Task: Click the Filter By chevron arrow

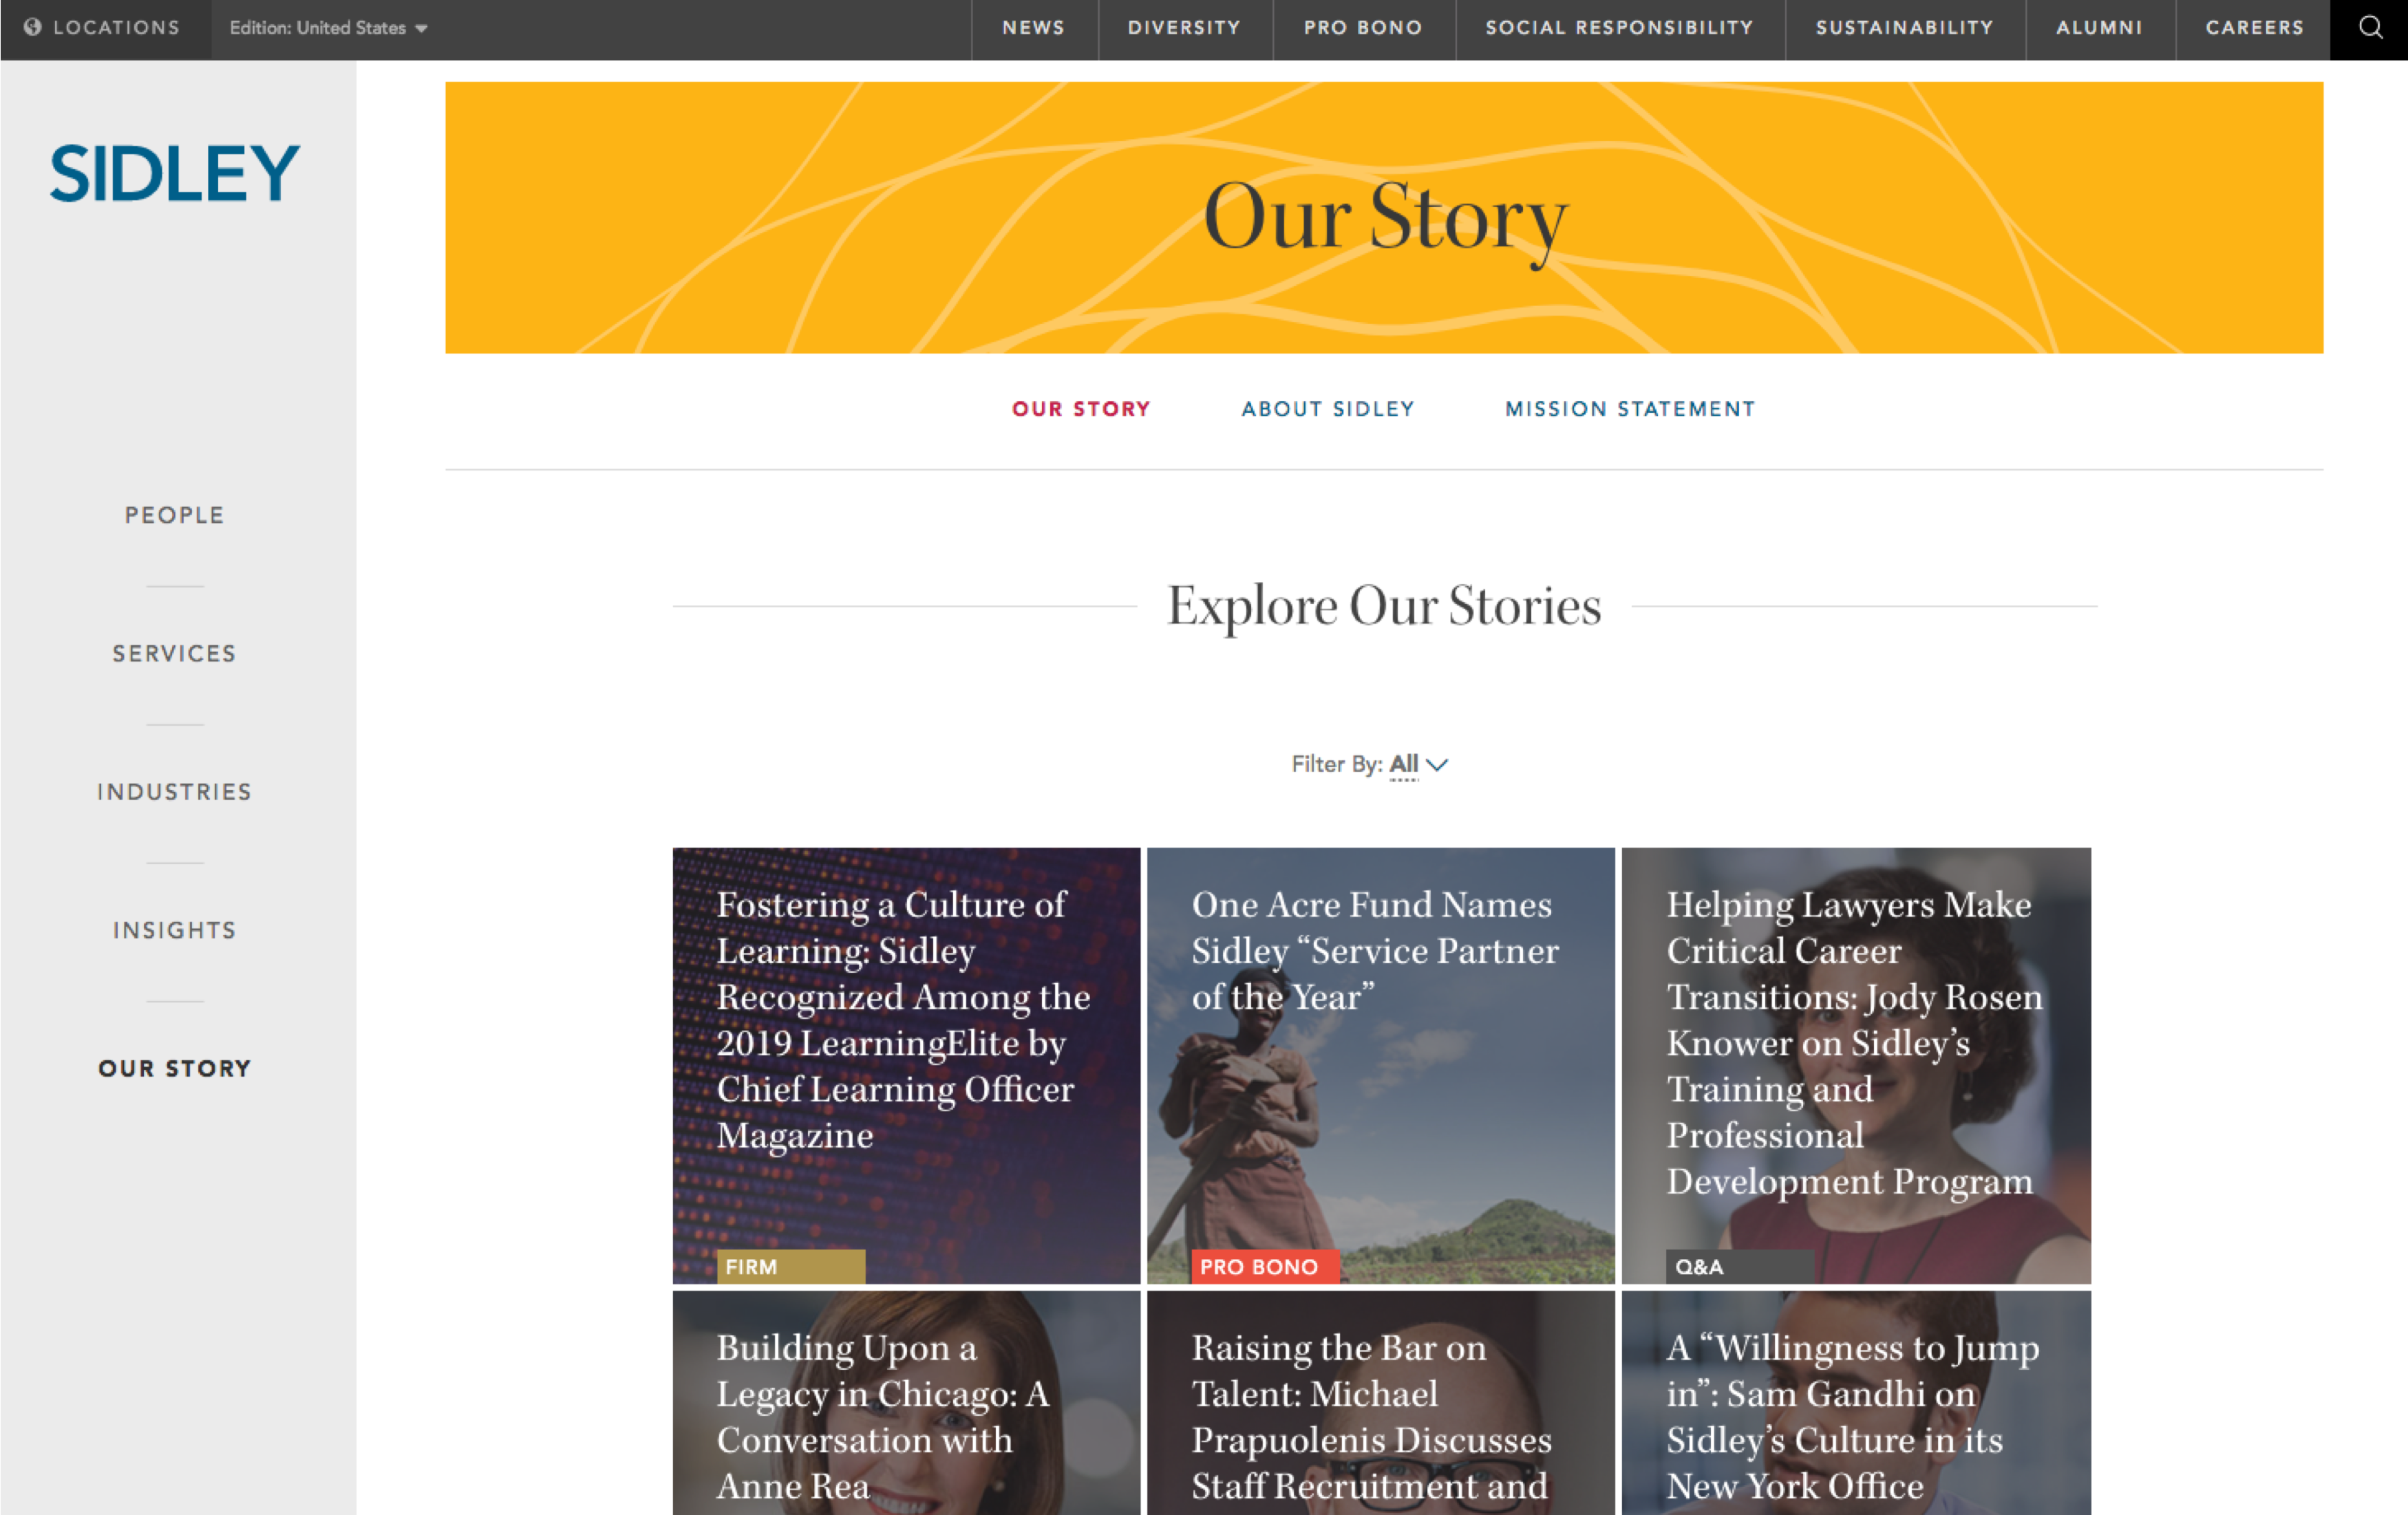Action: click(1437, 765)
